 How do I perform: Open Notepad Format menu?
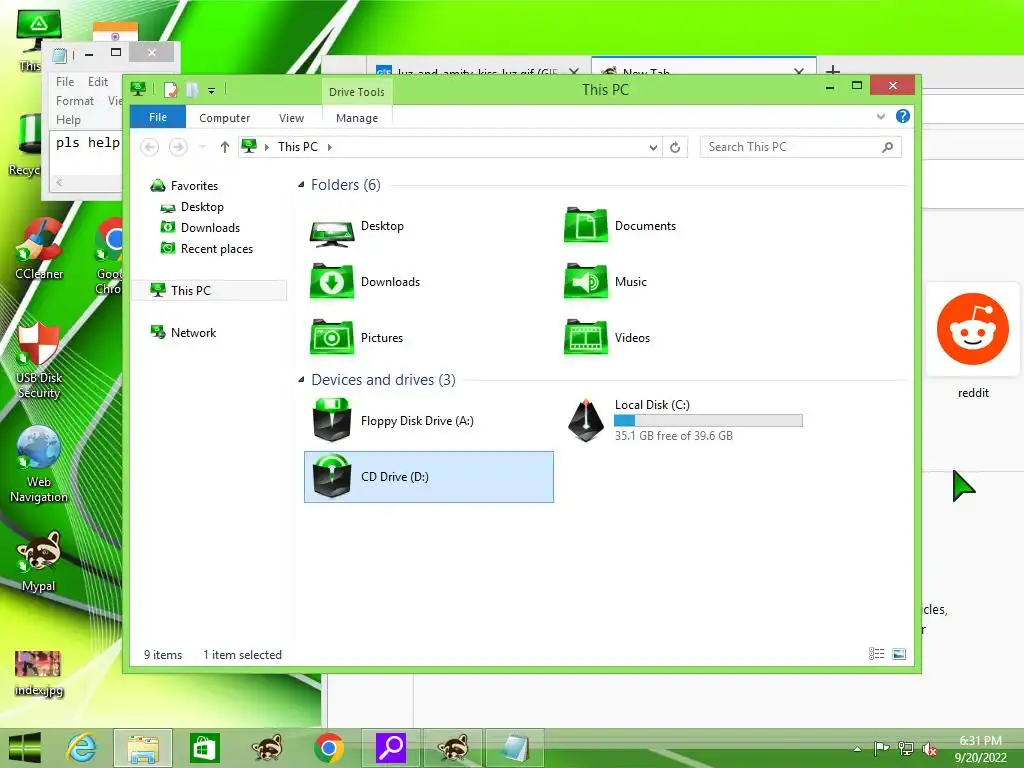tap(74, 101)
